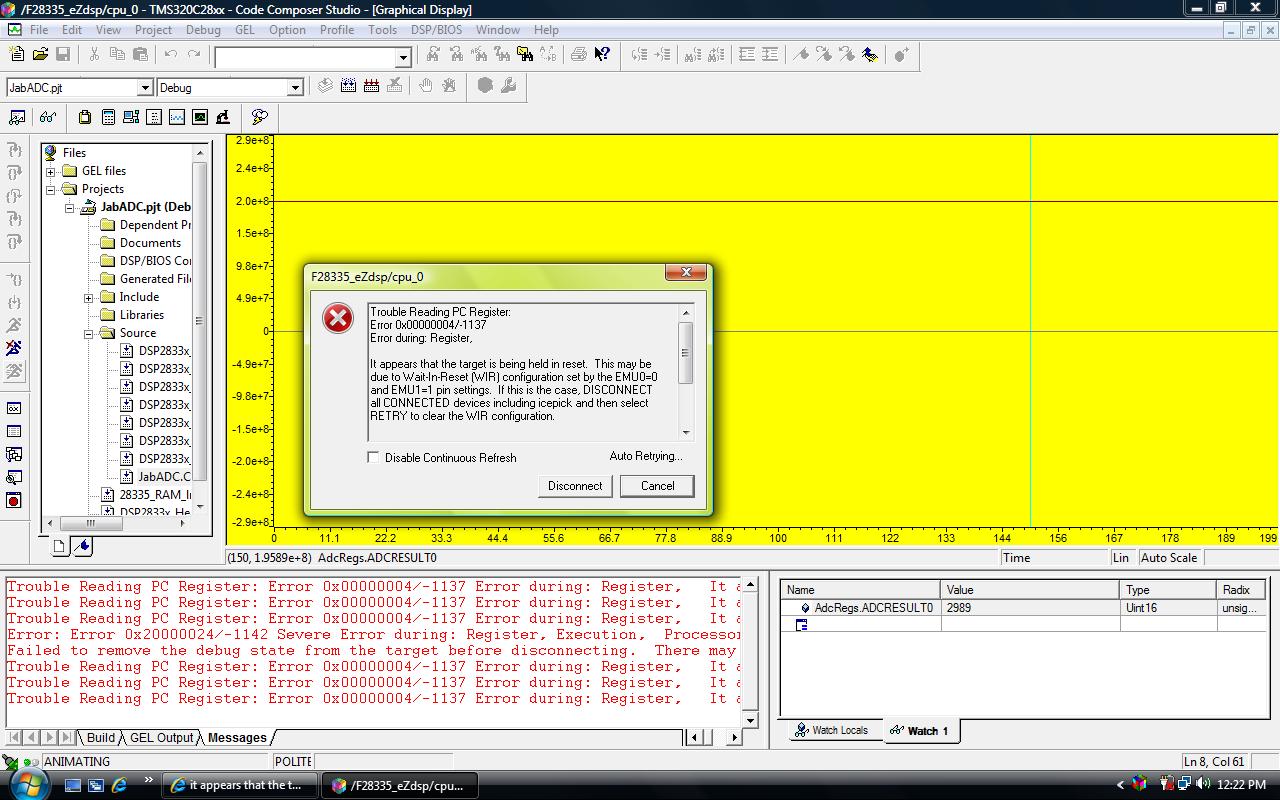Start an Incremental Build from the toolbar
Viewport: 1280px width, 800px height.
347,87
